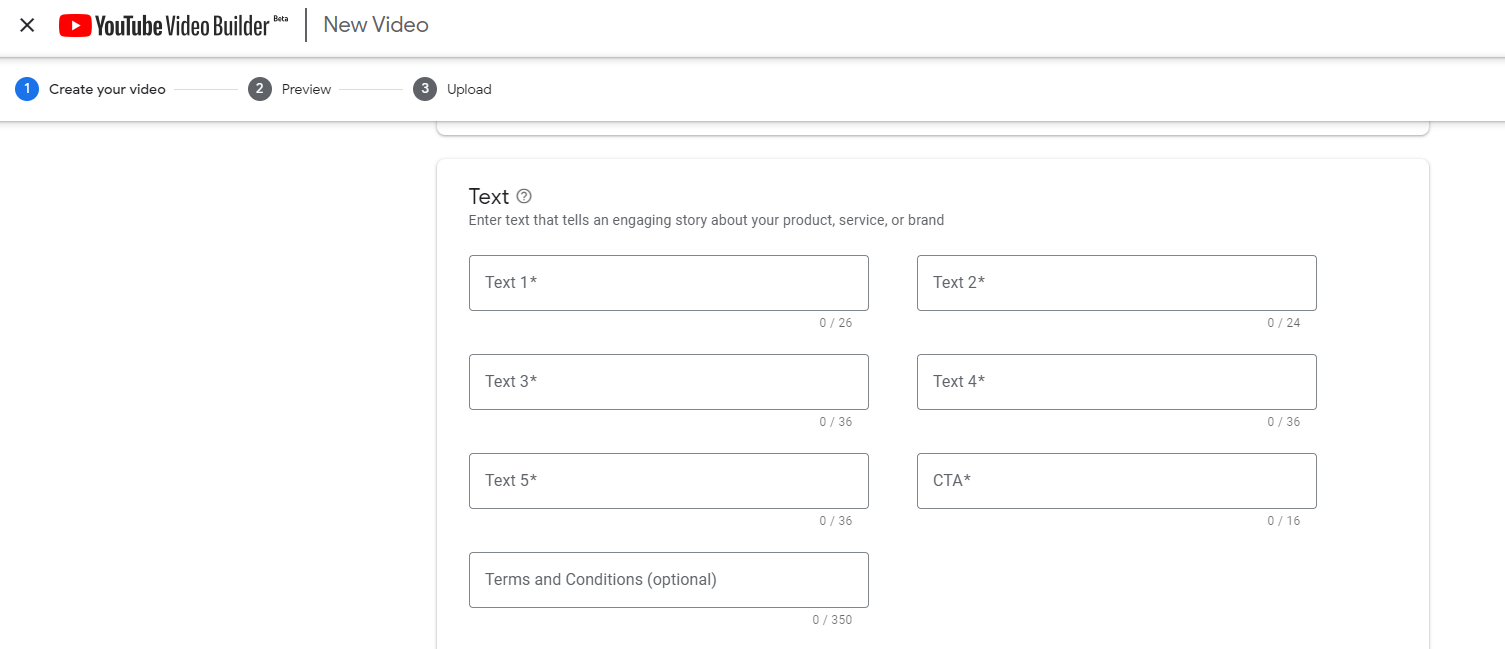Click the Video Builder wordmark
Screen dimensions: 1505x649
[x=218, y=26]
